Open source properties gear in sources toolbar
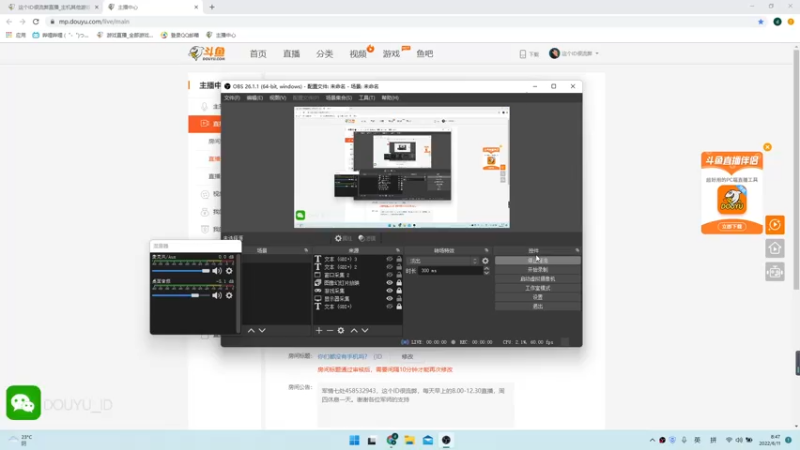The height and width of the screenshot is (450, 800). tap(341, 331)
